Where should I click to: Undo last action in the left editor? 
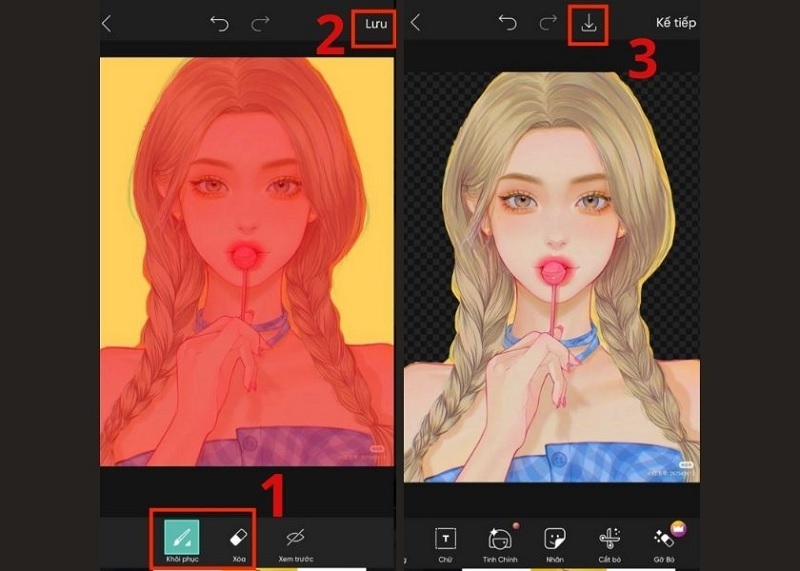[x=219, y=23]
